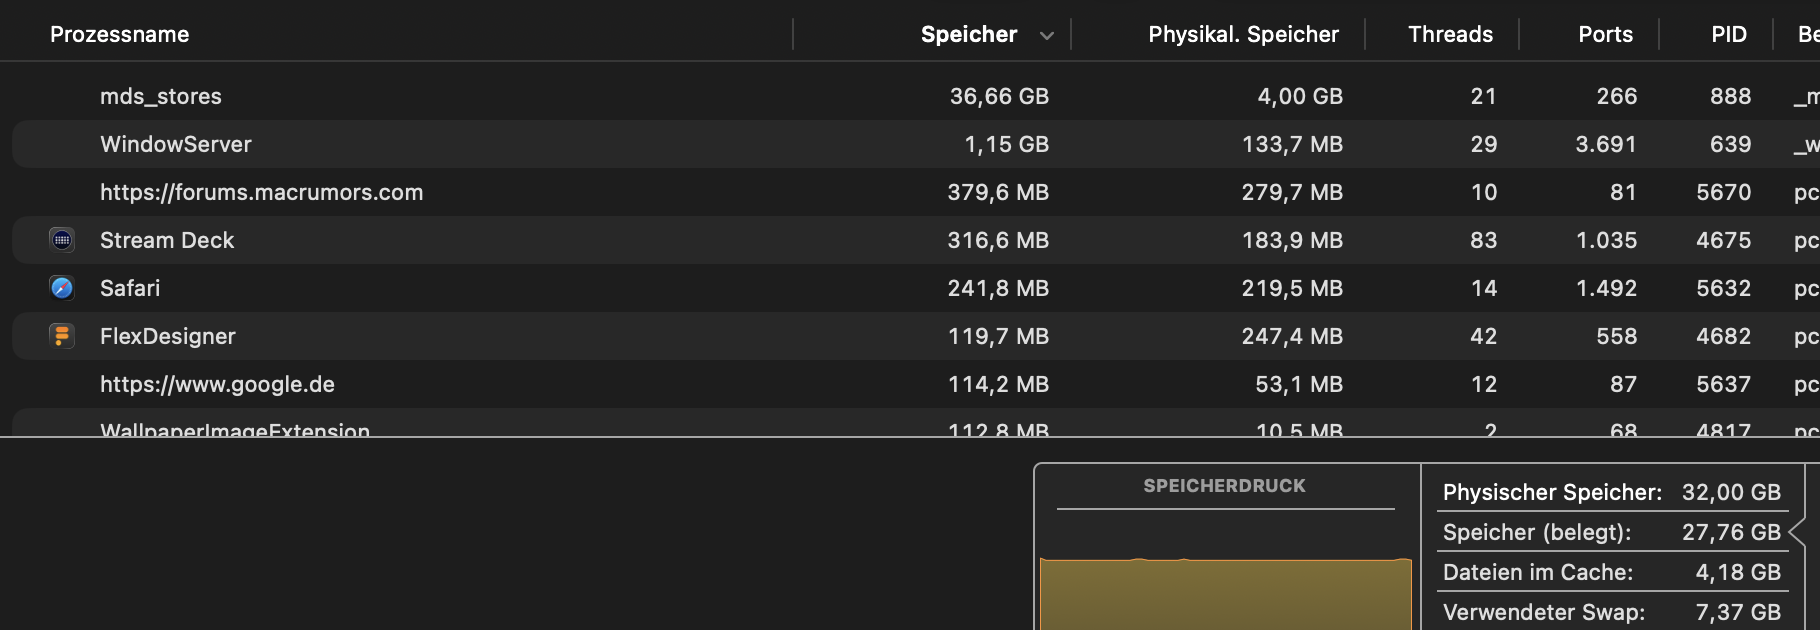Select the WindowServer process
The height and width of the screenshot is (630, 1820).
tap(176, 145)
